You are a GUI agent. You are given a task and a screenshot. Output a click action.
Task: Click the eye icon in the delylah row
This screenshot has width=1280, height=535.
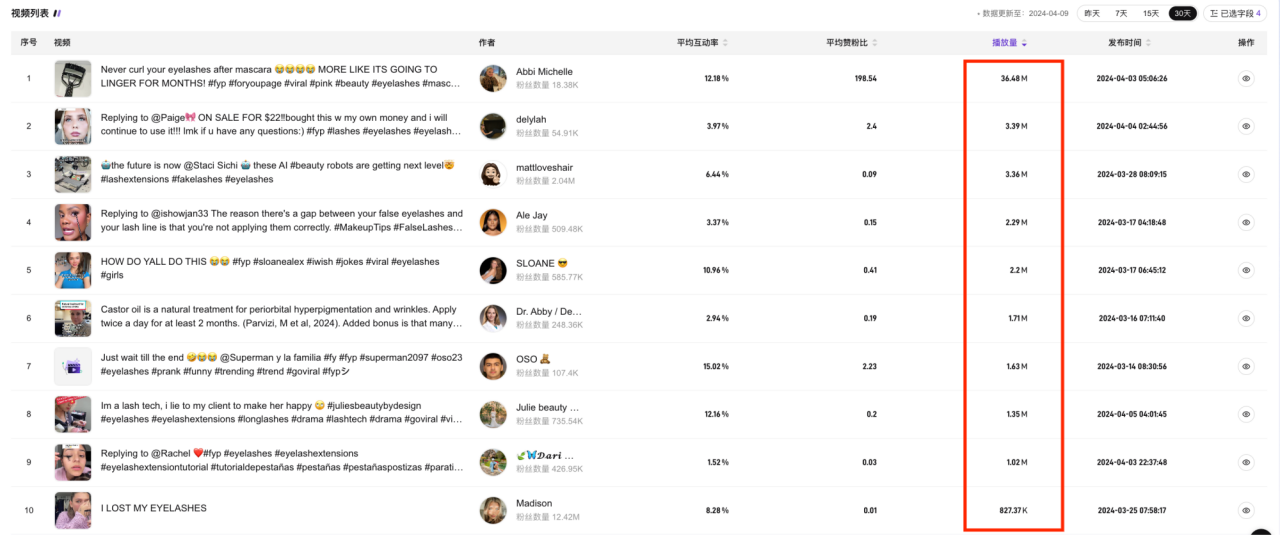(x=1246, y=126)
